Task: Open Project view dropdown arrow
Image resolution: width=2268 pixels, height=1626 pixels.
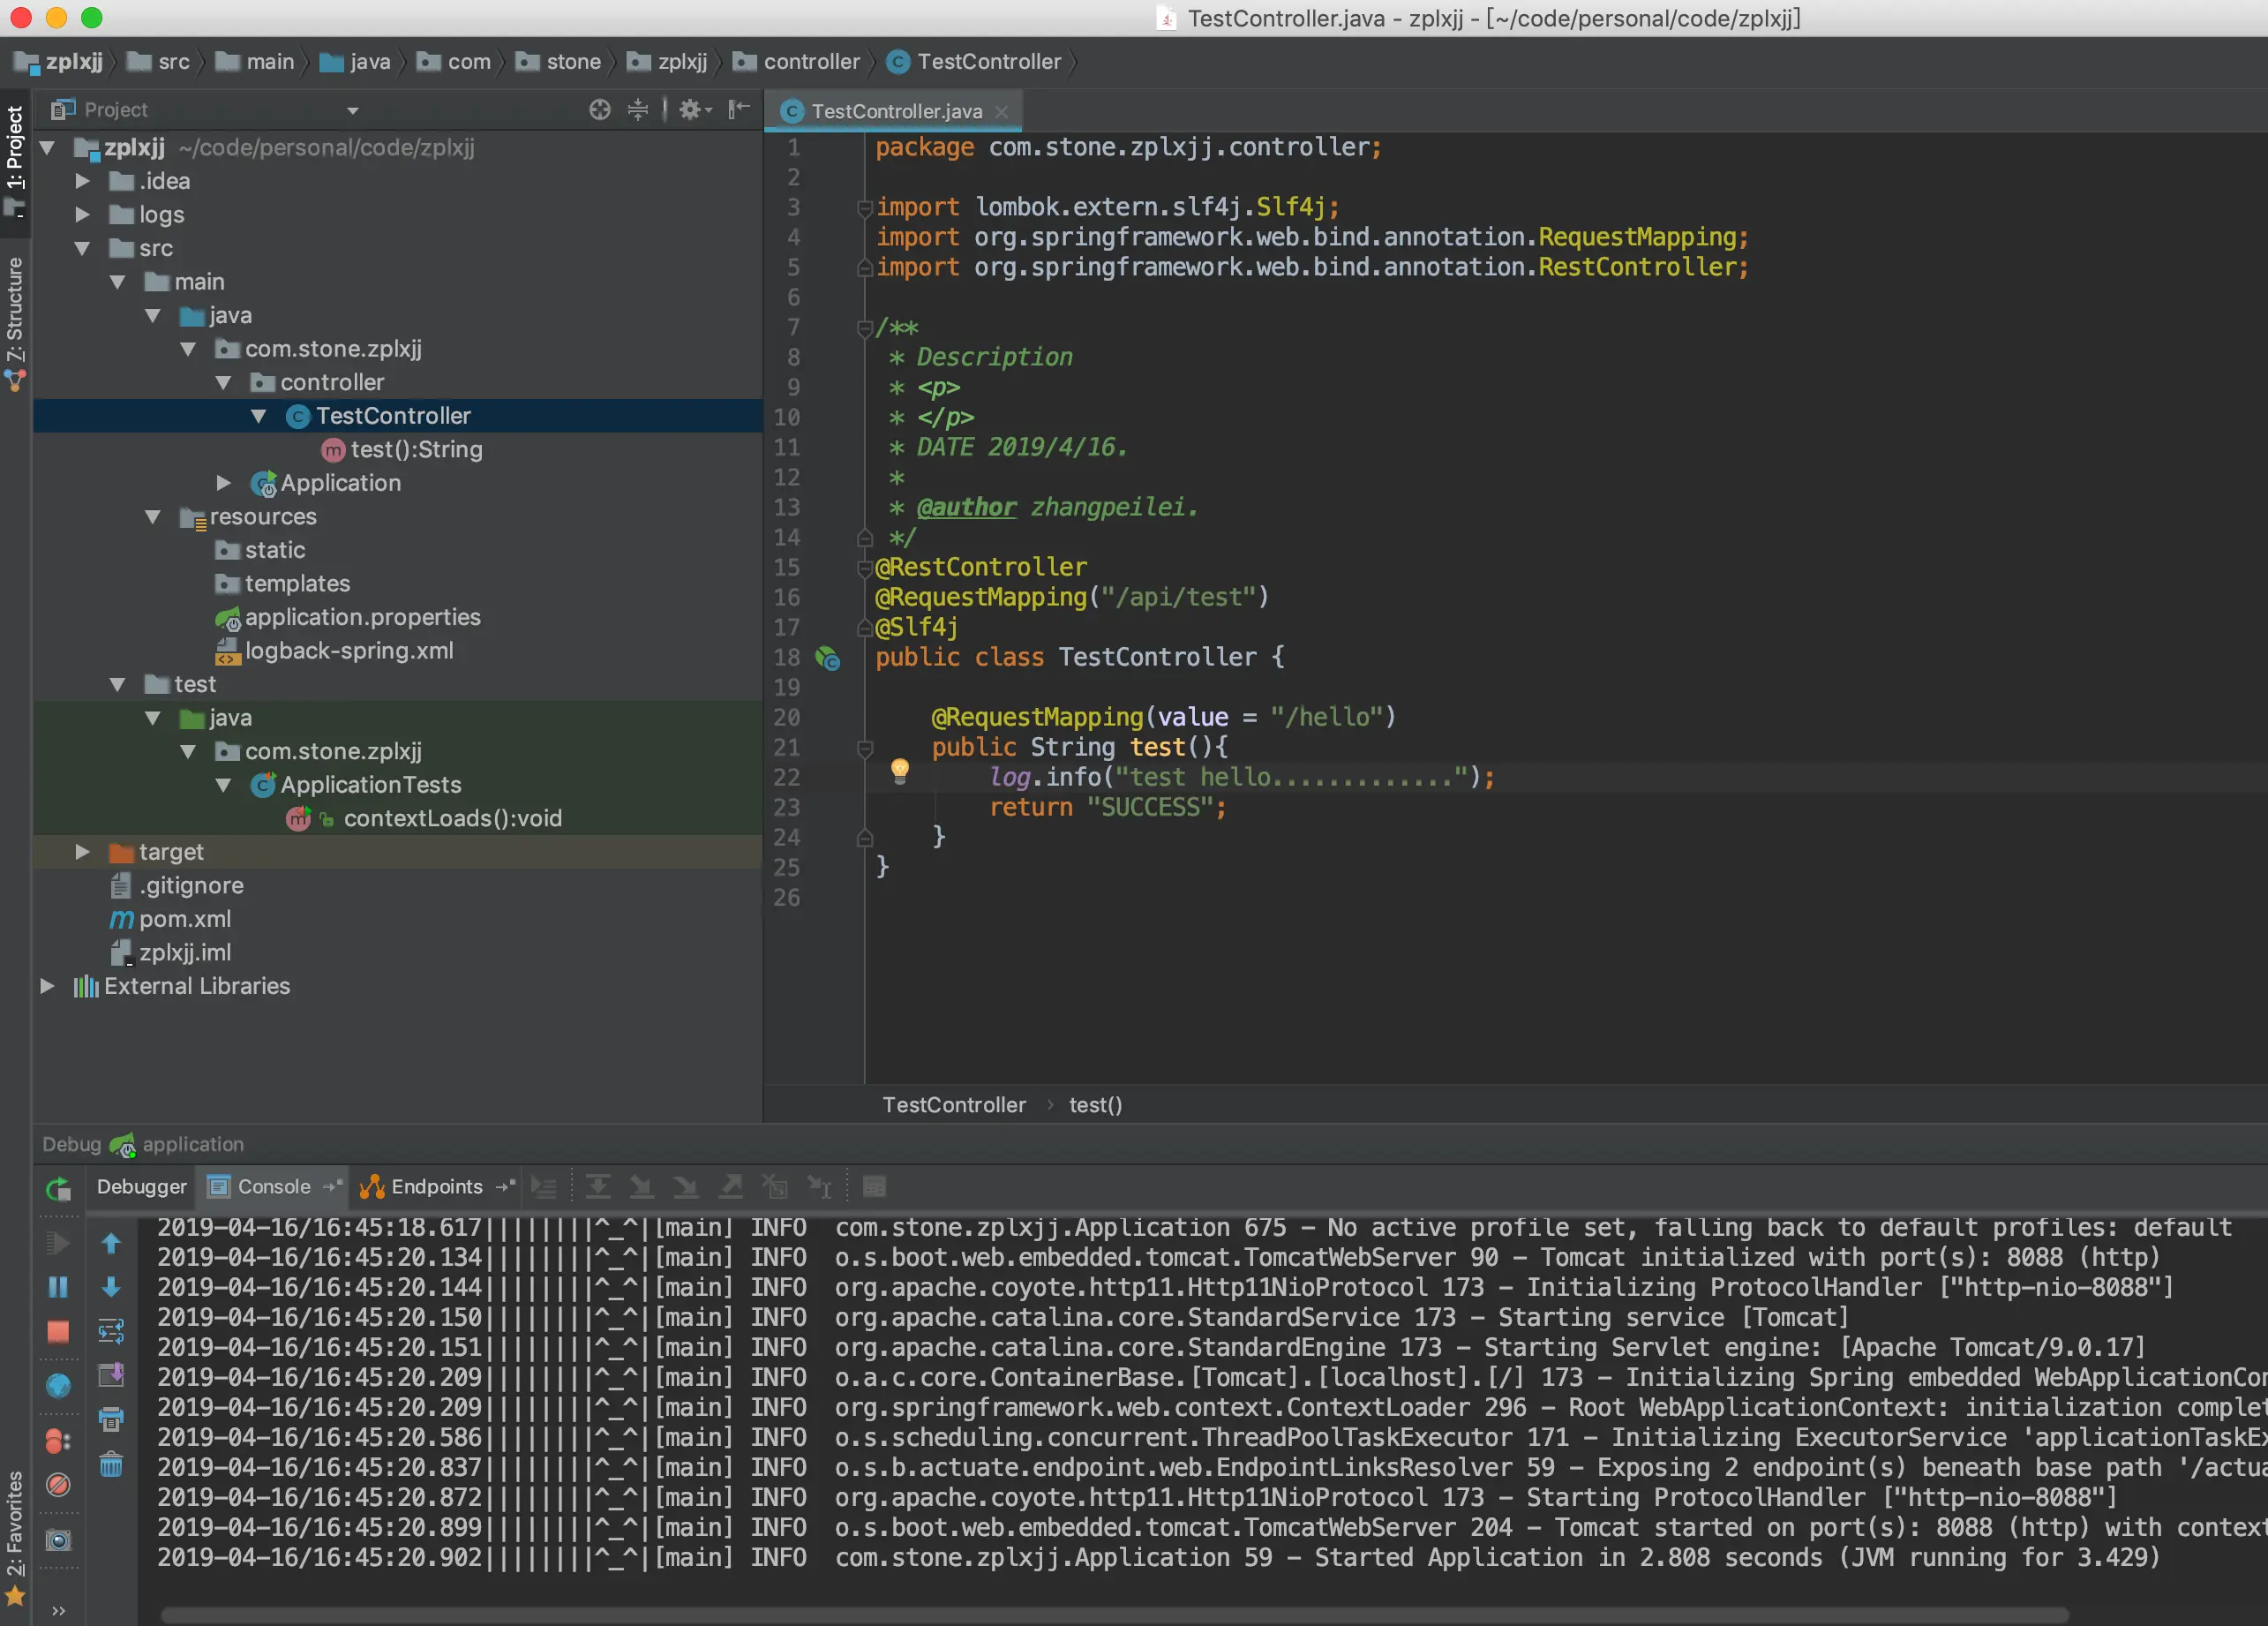Action: coord(352,110)
